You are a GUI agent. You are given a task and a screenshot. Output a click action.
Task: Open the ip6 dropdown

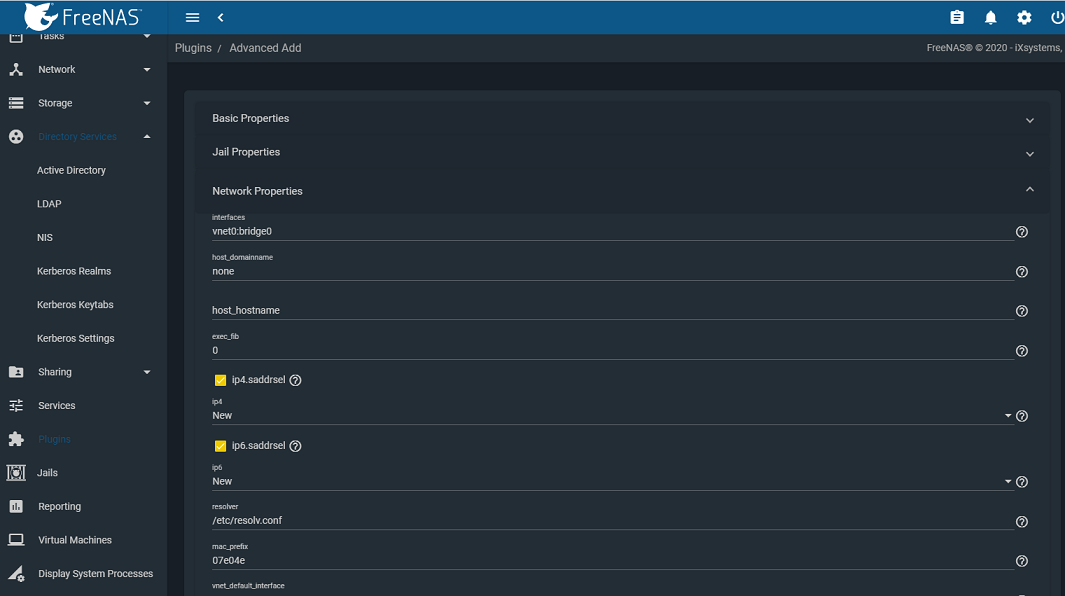coord(612,481)
